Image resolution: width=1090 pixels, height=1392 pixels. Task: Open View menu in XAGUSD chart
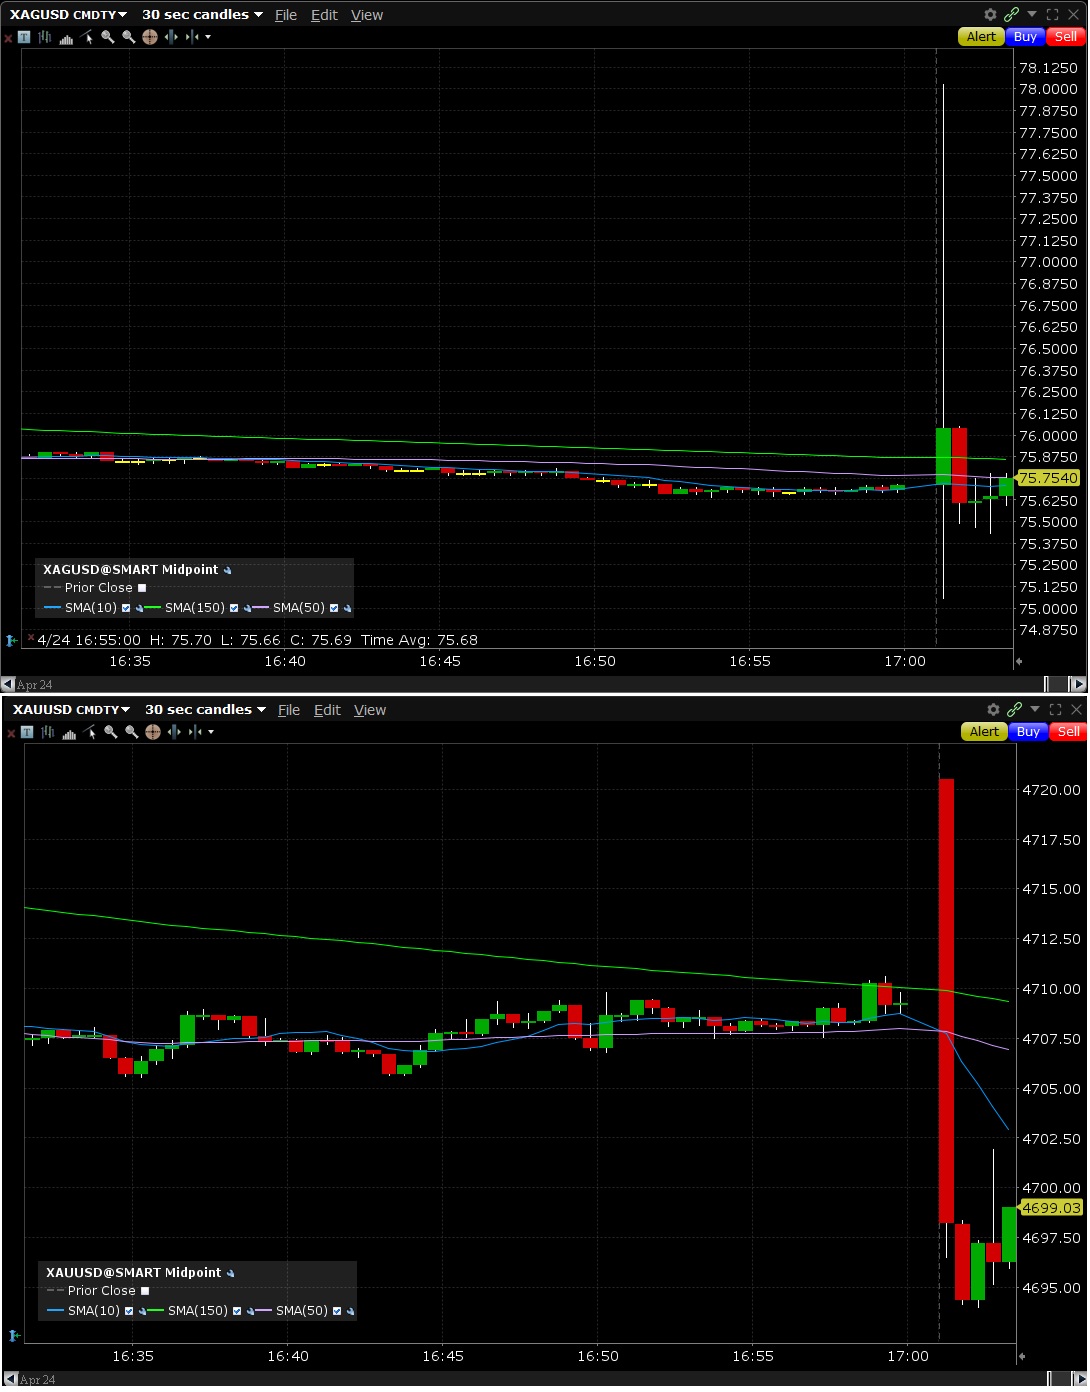click(367, 15)
